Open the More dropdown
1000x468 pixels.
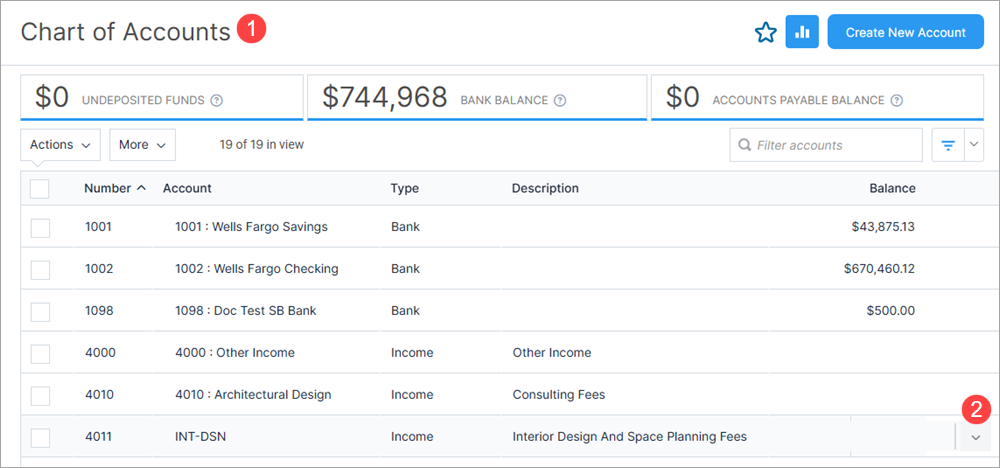pyautogui.click(x=142, y=145)
